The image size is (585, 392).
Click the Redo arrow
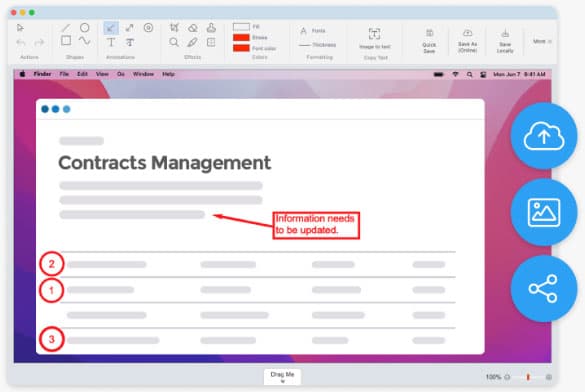point(39,43)
